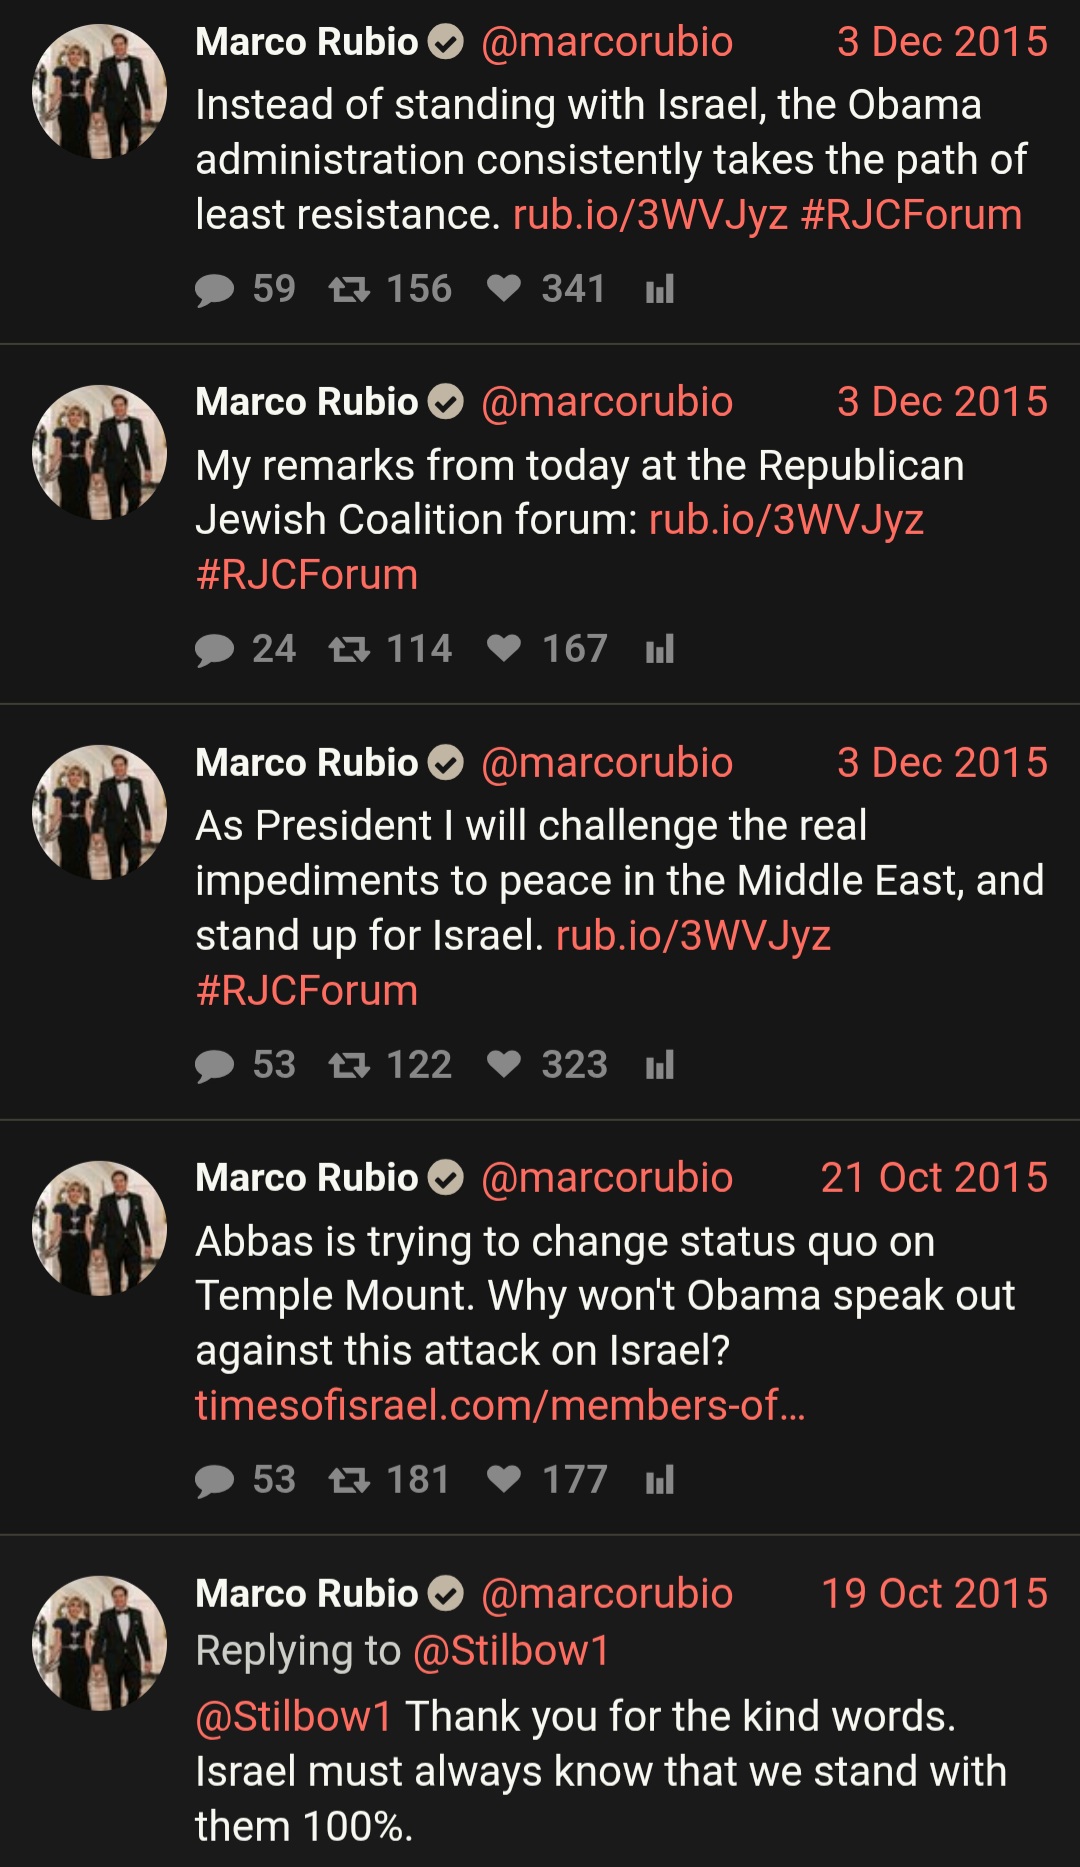Open the 21 Oct 2015 tweet date
The width and height of the screenshot is (1080, 1867).
tap(934, 1178)
